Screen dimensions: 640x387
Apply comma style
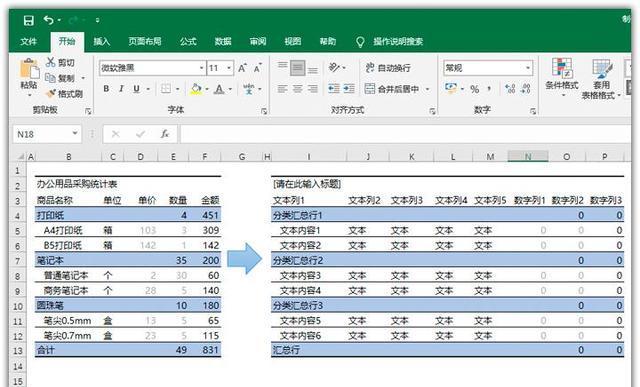click(489, 89)
